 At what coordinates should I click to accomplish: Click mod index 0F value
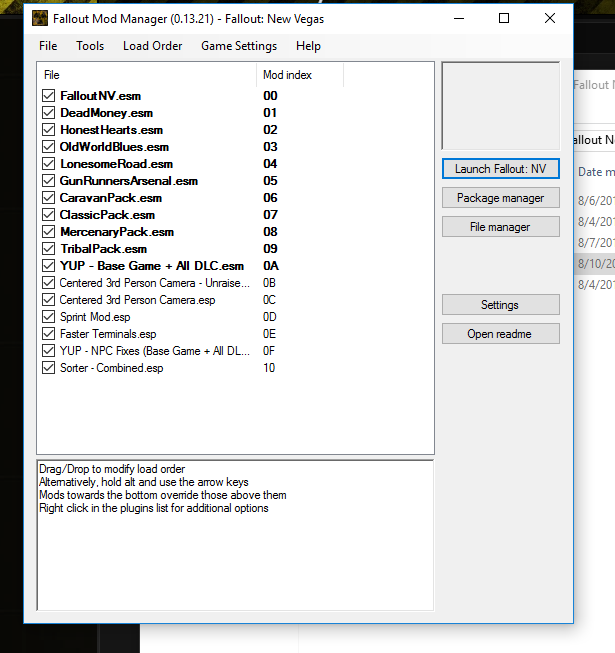269,351
